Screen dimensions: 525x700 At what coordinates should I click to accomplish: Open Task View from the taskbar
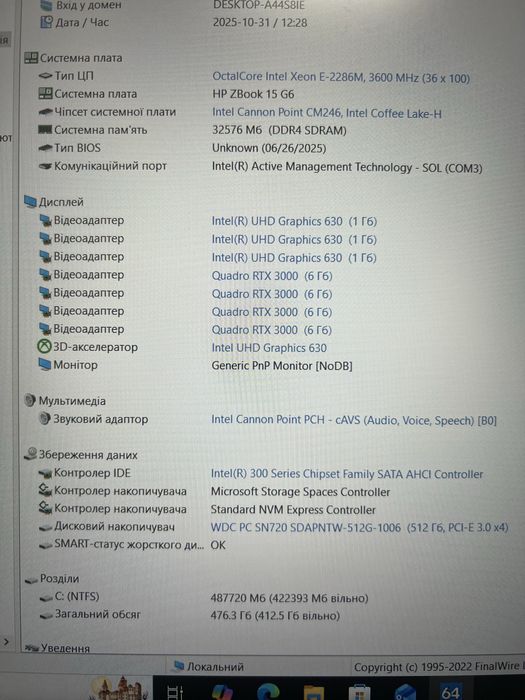[x=175, y=692]
